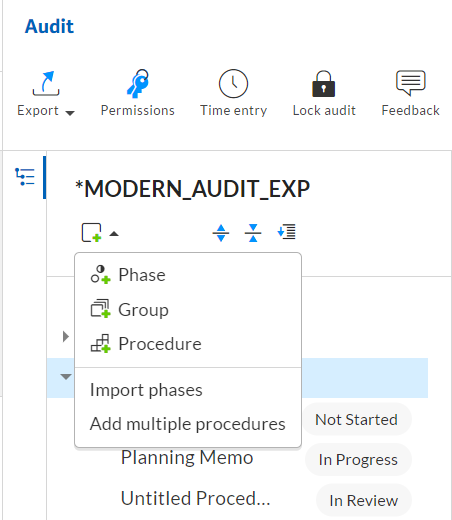
Task: Click the collapse all arrows icon
Action: (253, 233)
